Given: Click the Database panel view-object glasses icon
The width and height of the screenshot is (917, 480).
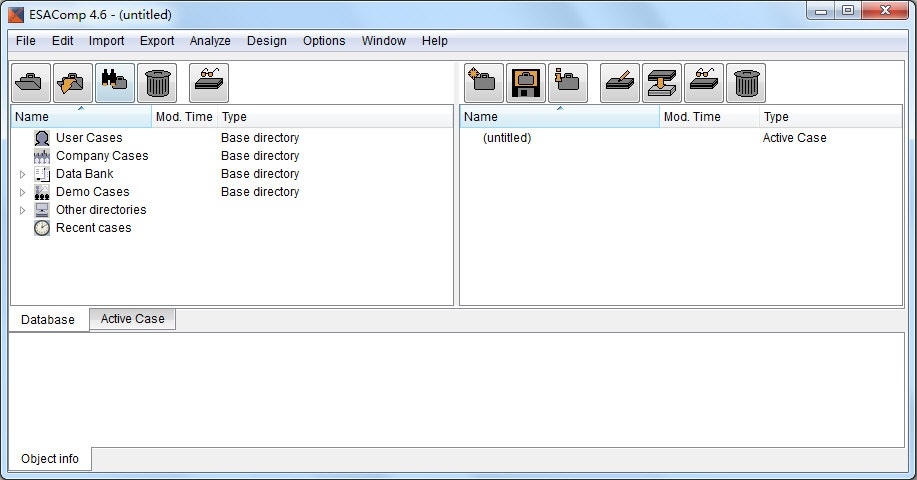Looking at the screenshot, I should tap(209, 83).
